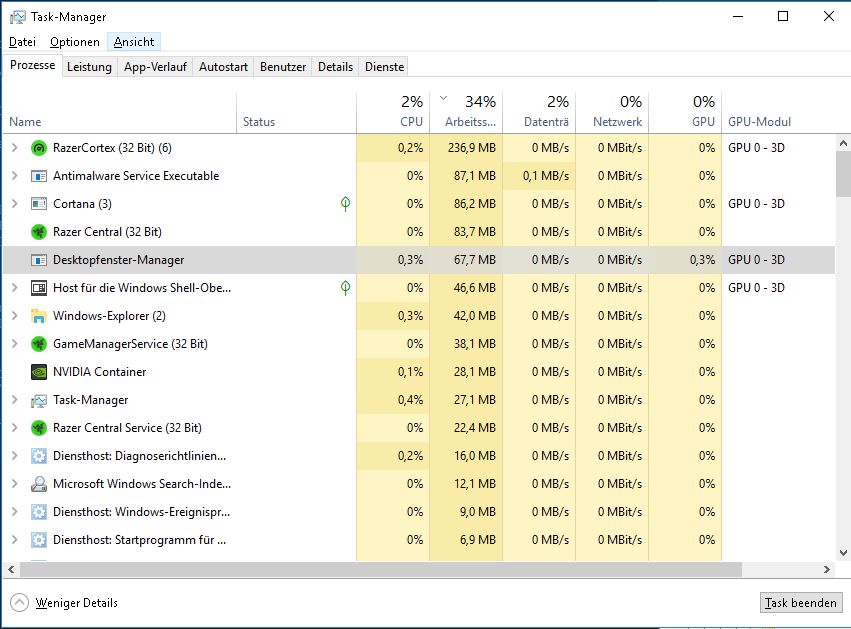The height and width of the screenshot is (629, 851).
Task: Click the GameManagerService icon
Action: click(x=39, y=344)
